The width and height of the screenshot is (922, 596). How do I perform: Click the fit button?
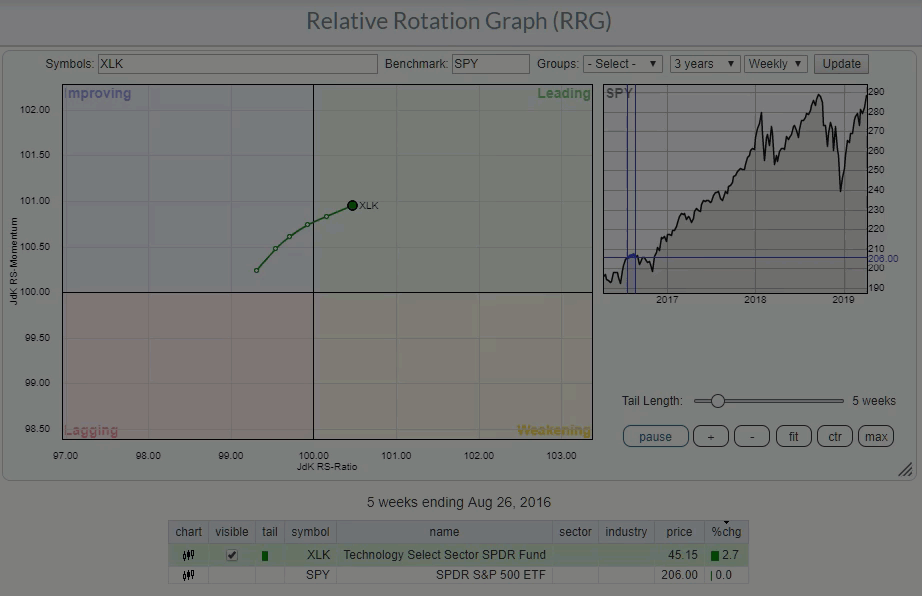(x=793, y=437)
